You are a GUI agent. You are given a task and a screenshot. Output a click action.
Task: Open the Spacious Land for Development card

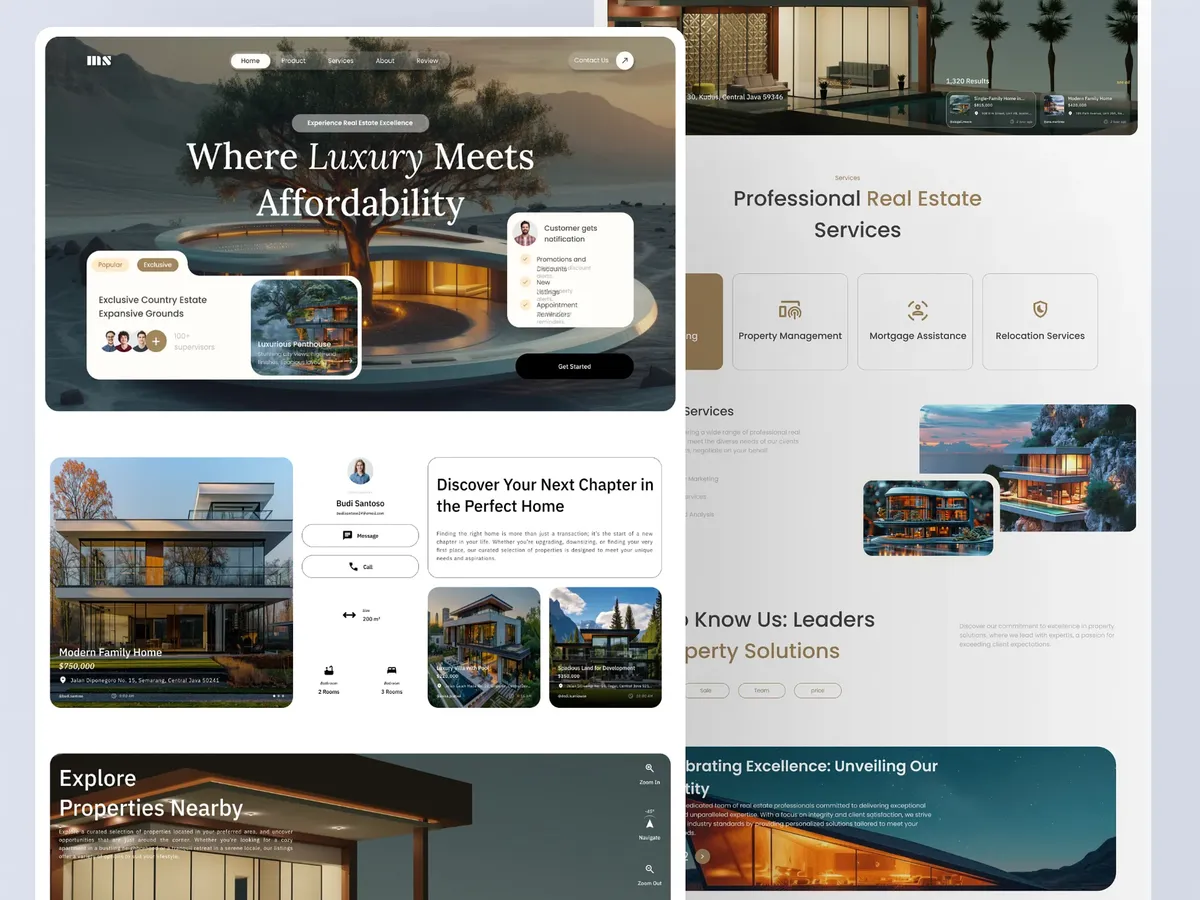605,647
